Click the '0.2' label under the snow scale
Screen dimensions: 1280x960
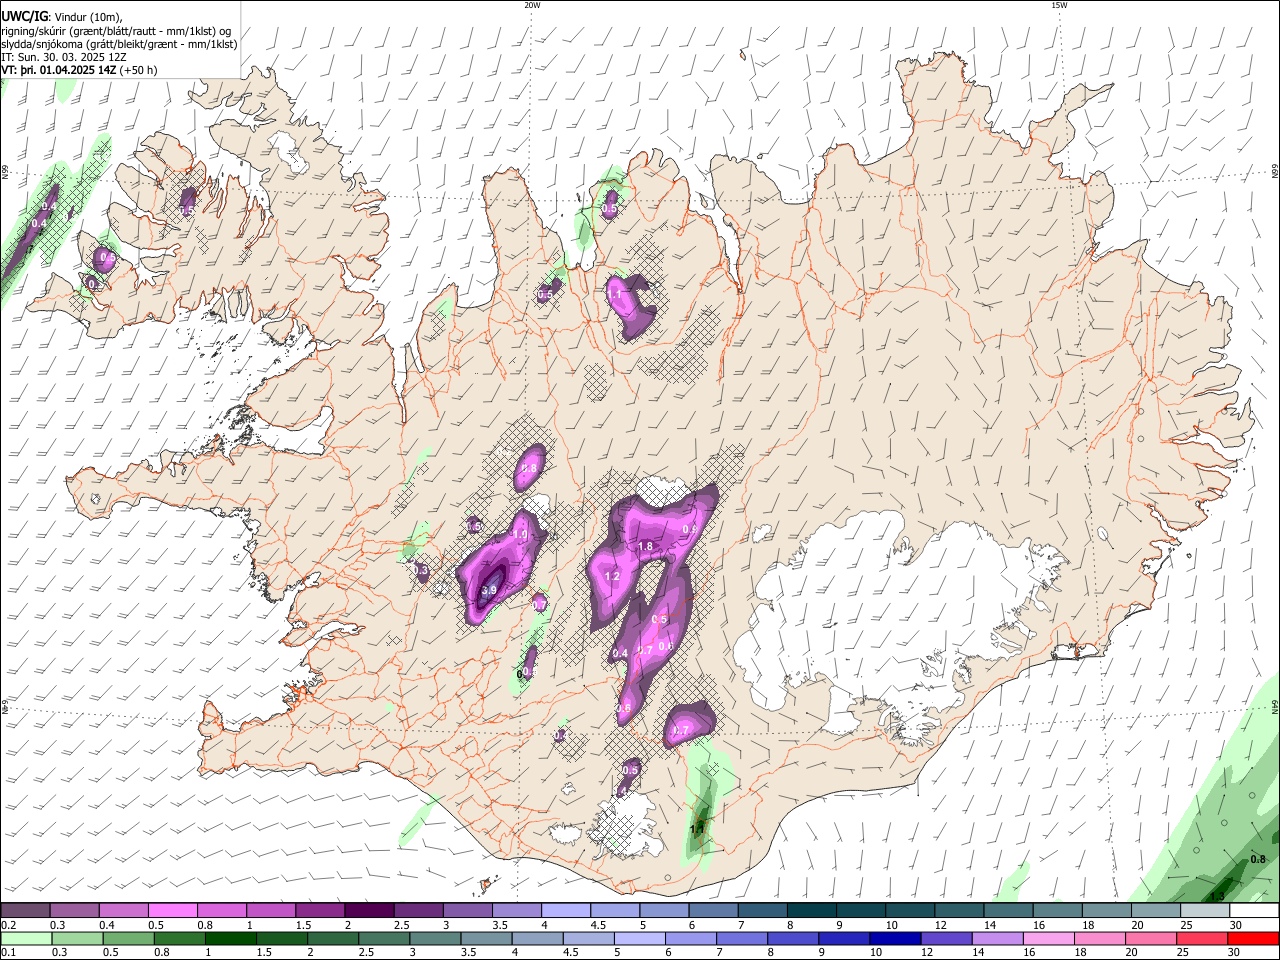pyautogui.click(x=8, y=925)
